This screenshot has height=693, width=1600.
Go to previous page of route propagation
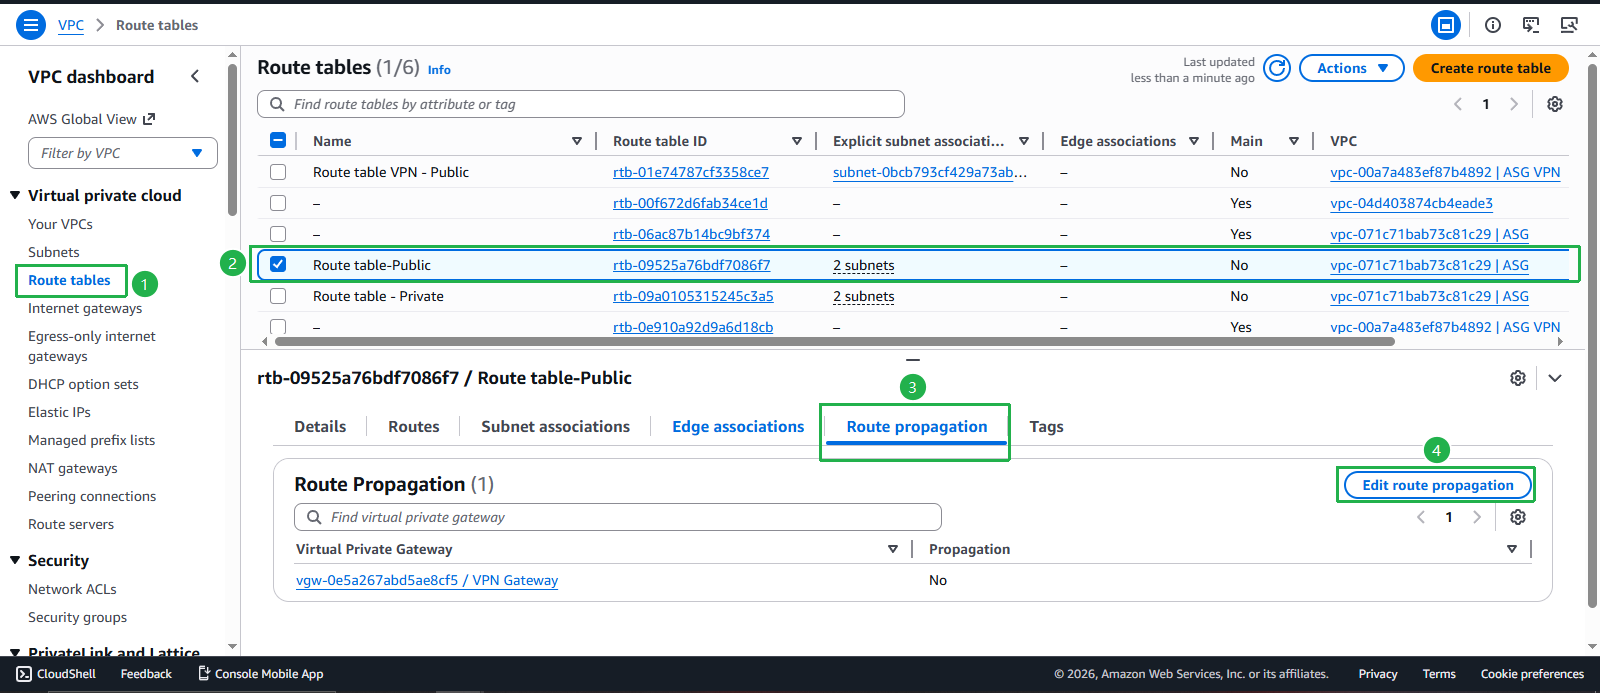1421,517
